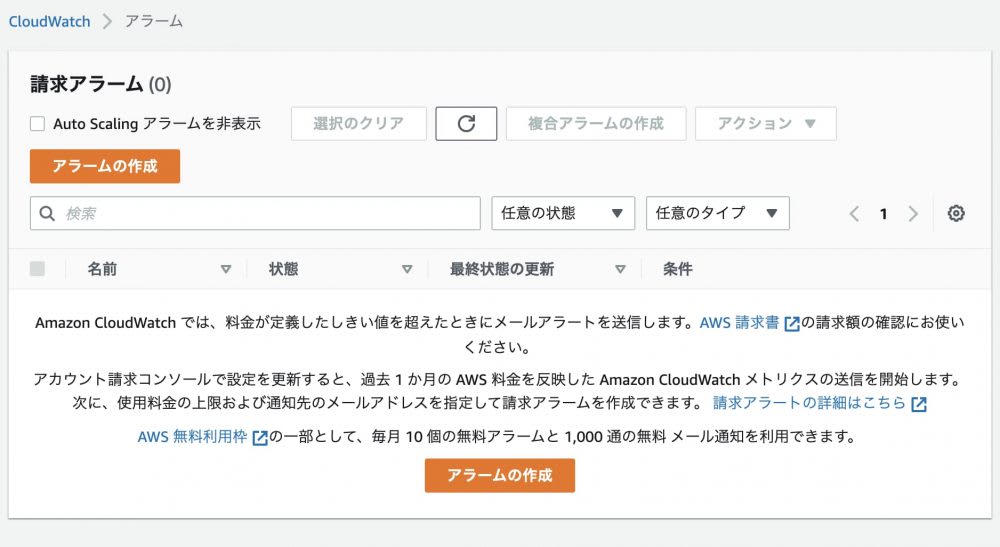Sort by 名前 column arrow
The image size is (1000, 547).
coord(226,269)
